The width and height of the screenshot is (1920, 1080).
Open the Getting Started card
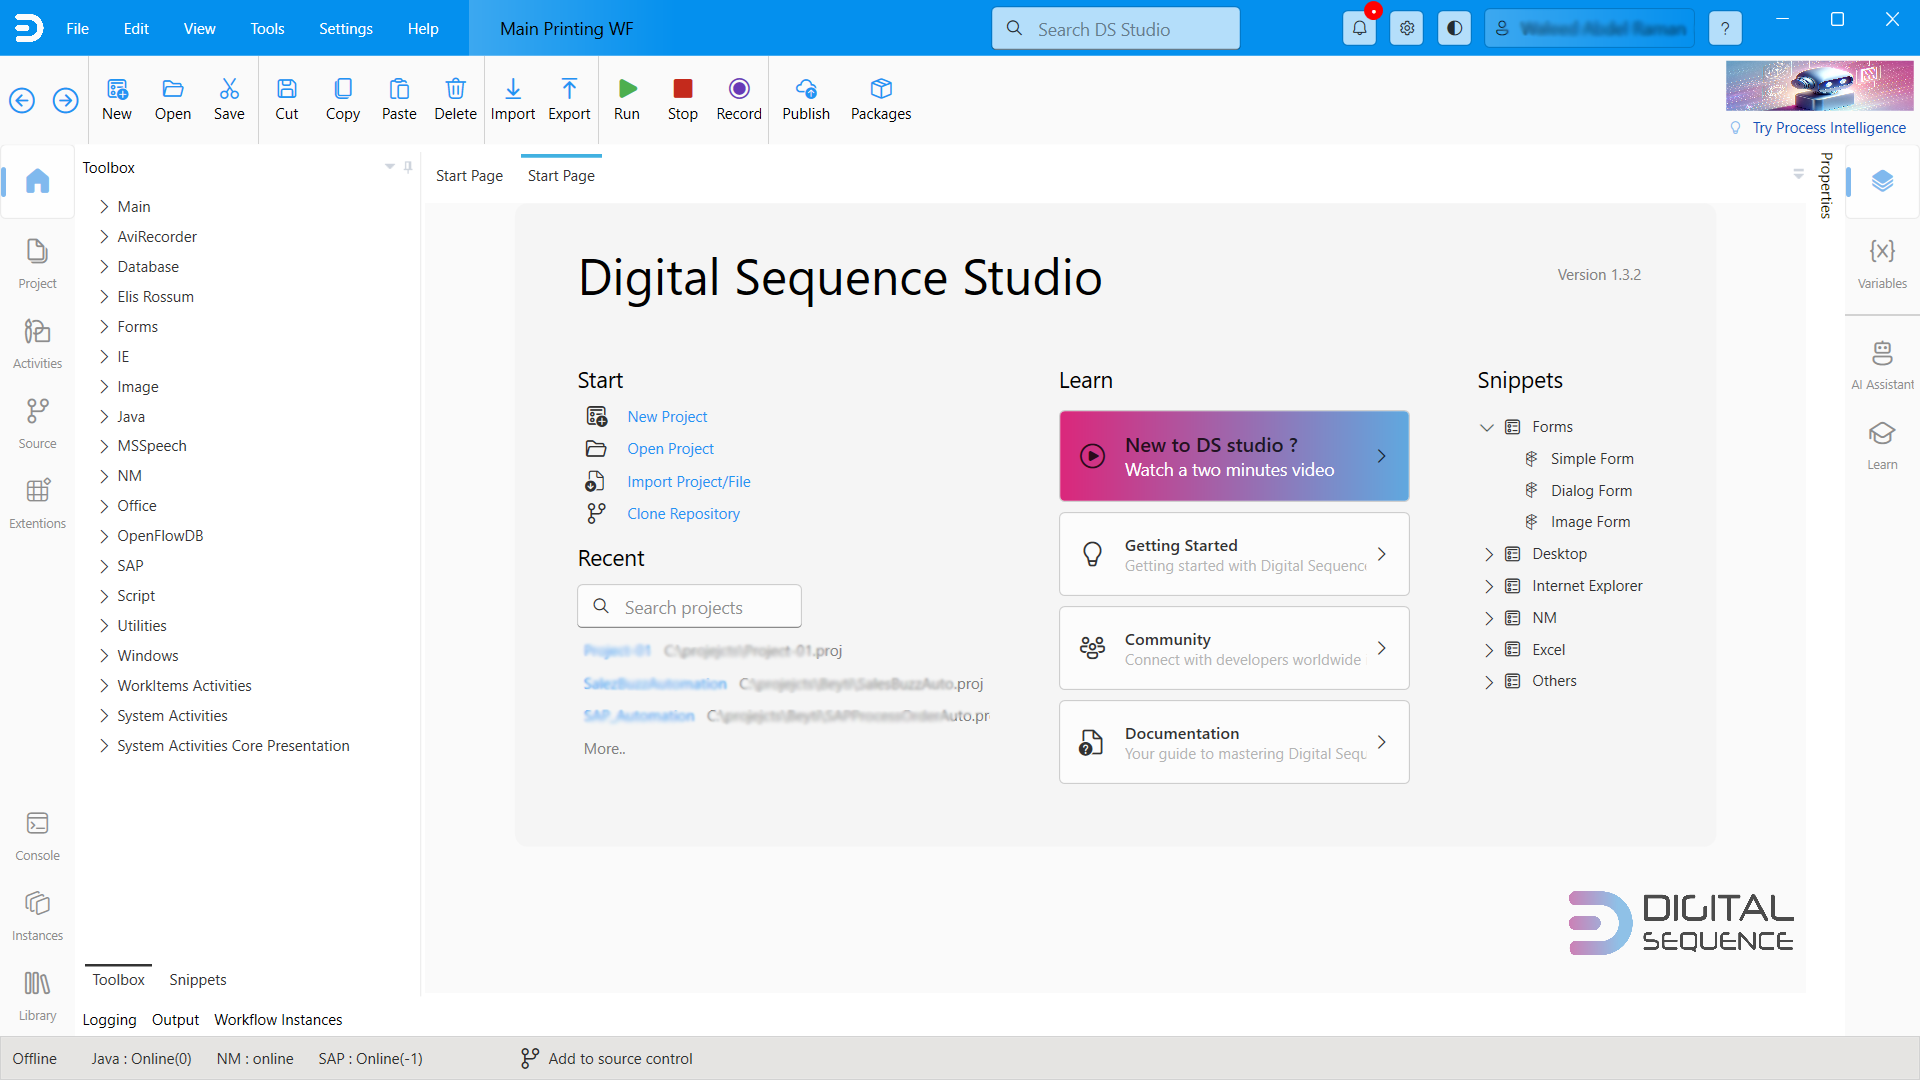[1234, 554]
